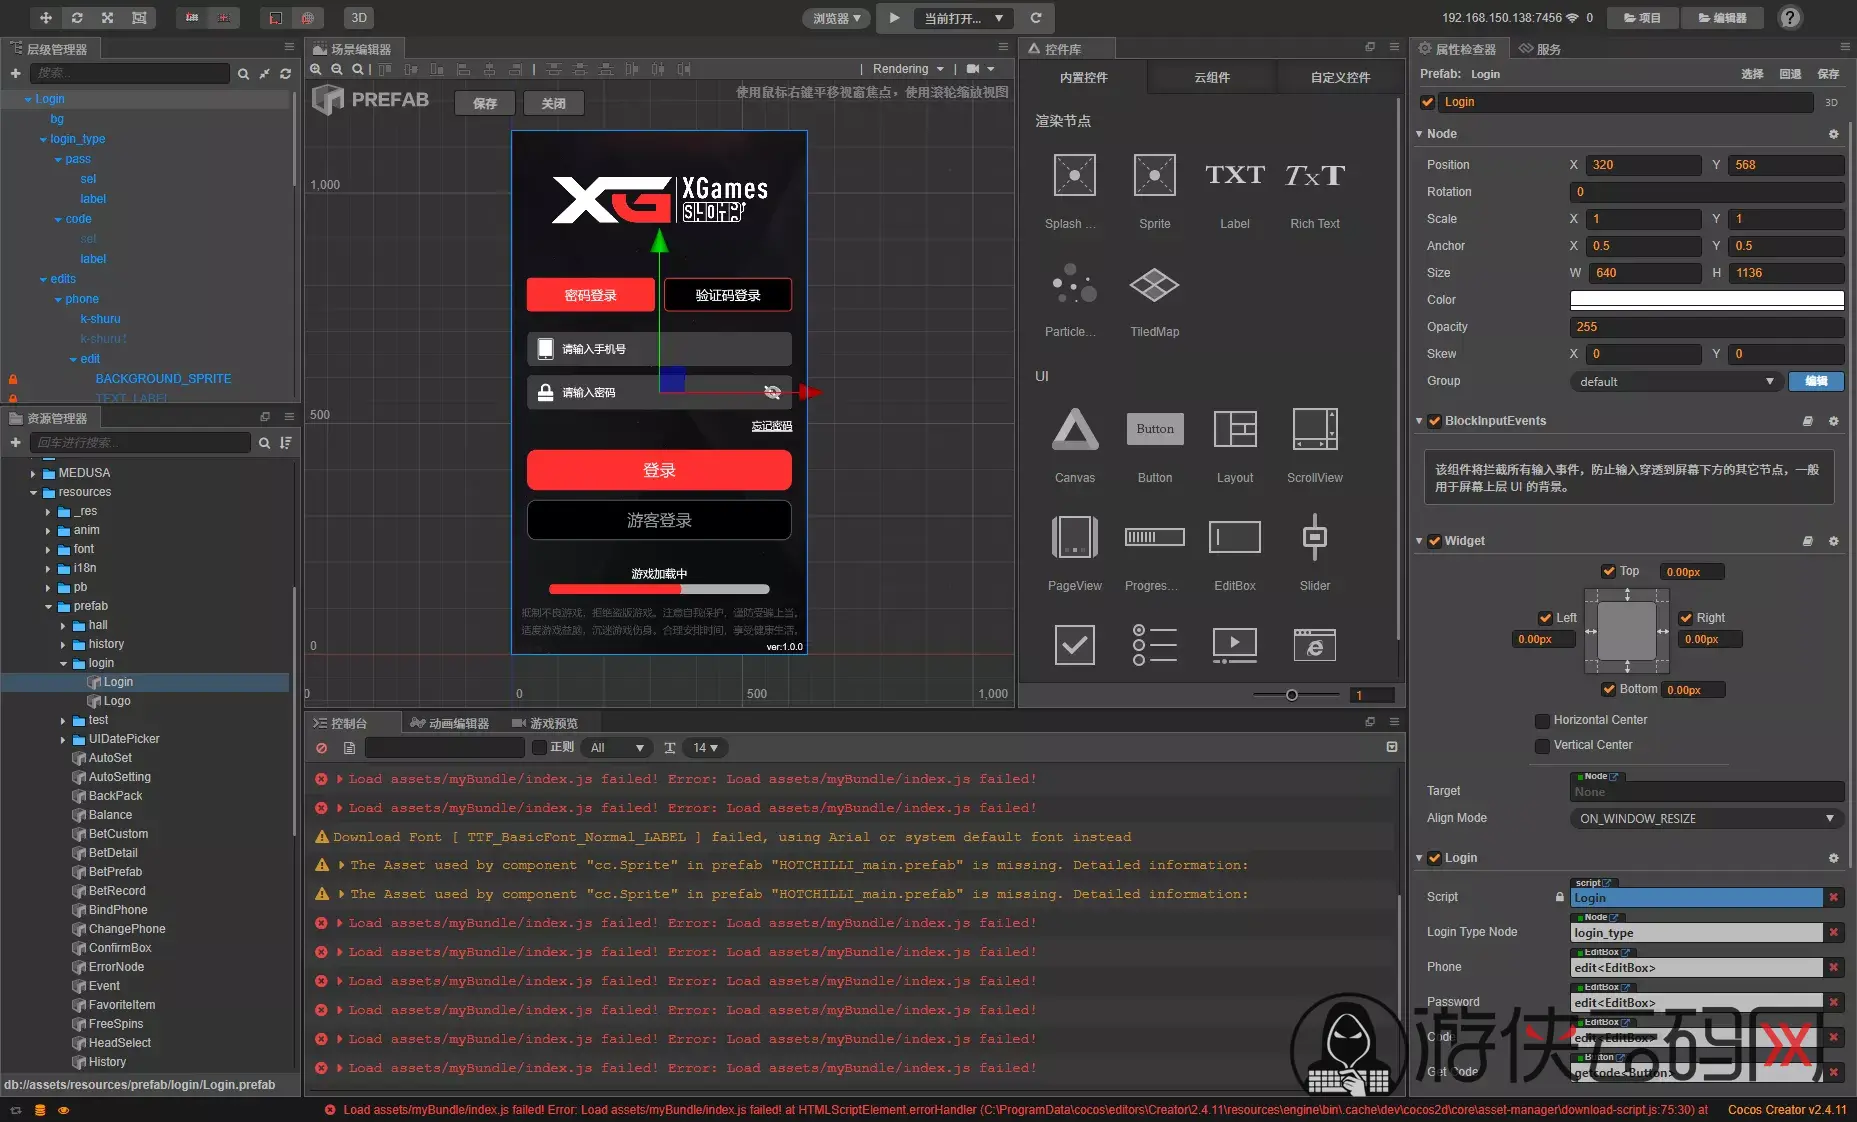The width and height of the screenshot is (1857, 1122).
Task: Expand the MEDUSA folder in assets
Action: (33, 473)
